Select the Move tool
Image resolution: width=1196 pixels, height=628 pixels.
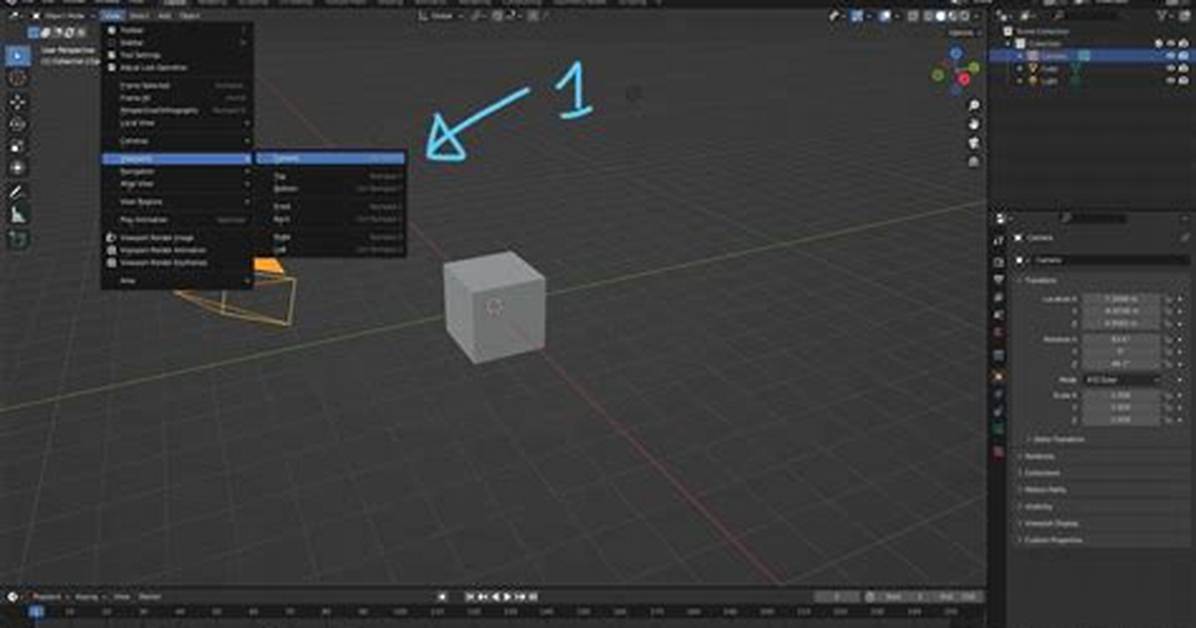[18, 101]
